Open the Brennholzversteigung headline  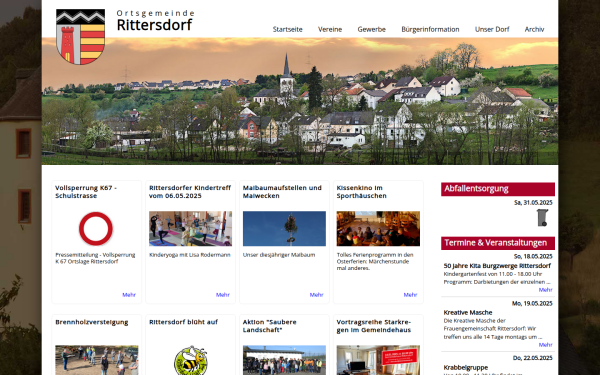[x=92, y=322]
